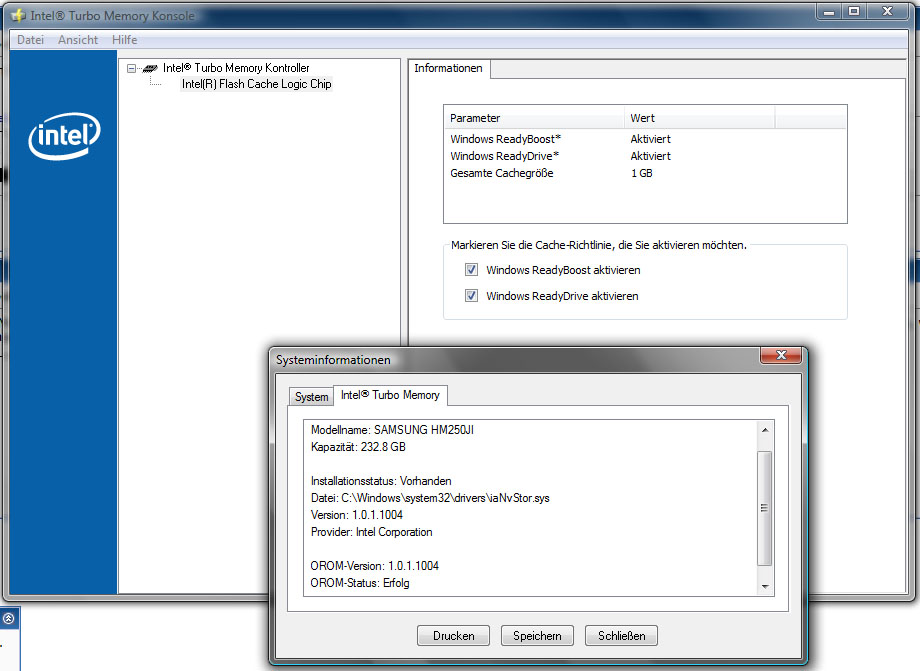Click the Kapazität: 232.8 GB line

(358, 447)
